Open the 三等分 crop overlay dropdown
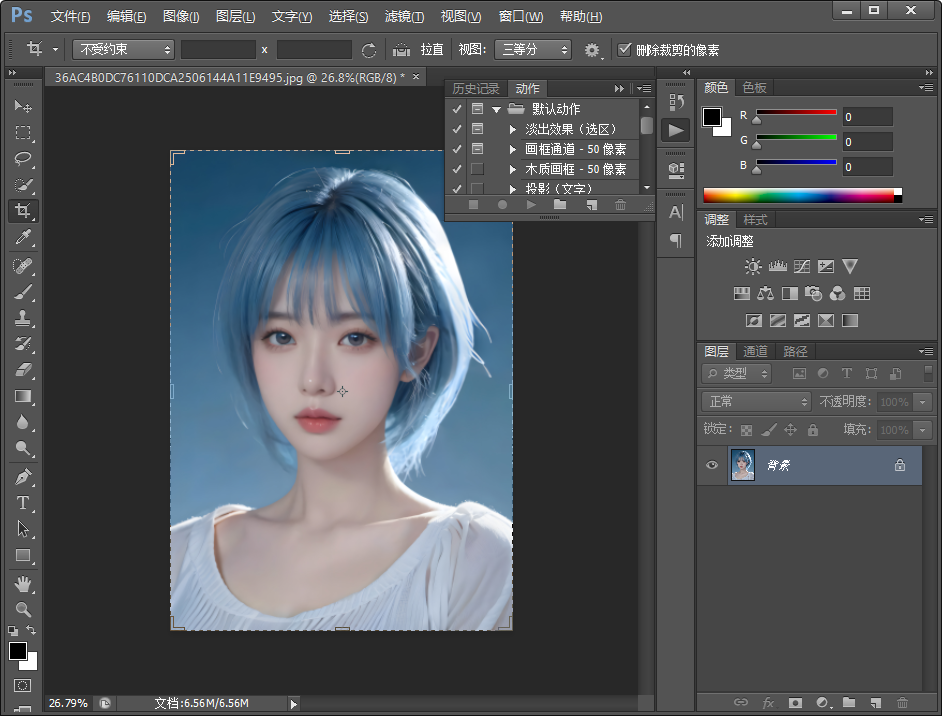This screenshot has height=716, width=942. [533, 49]
